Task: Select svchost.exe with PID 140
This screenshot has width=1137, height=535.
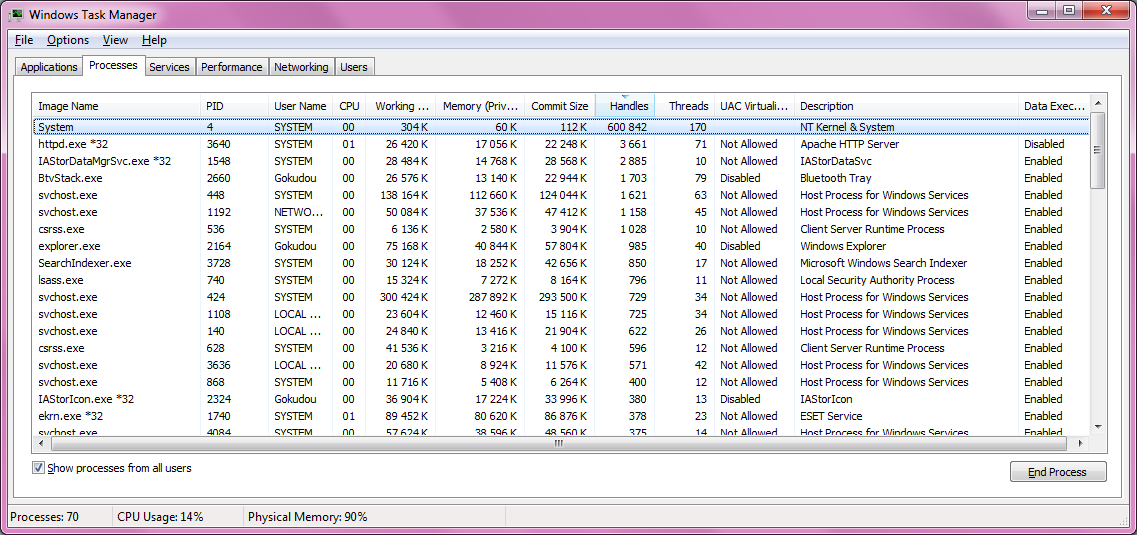Action: [561, 331]
